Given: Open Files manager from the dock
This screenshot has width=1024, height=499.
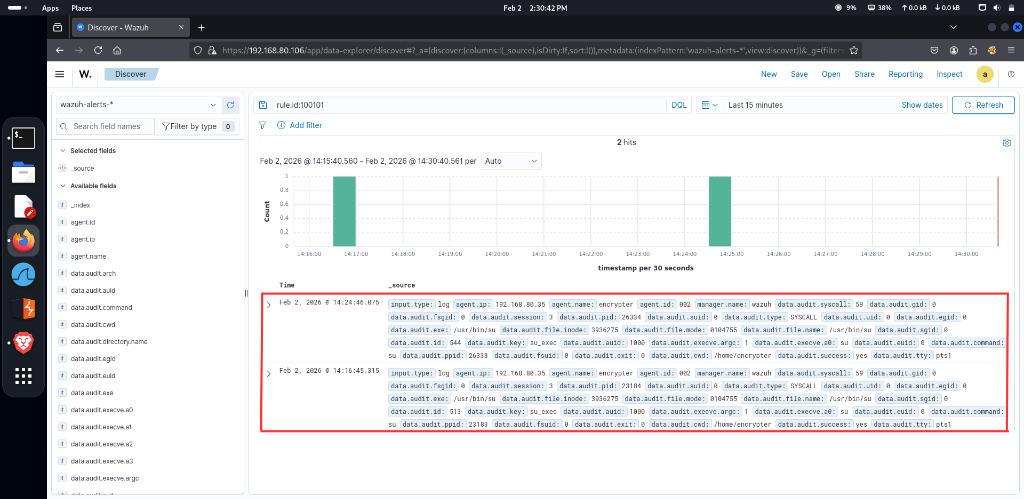Looking at the screenshot, I should click(24, 172).
